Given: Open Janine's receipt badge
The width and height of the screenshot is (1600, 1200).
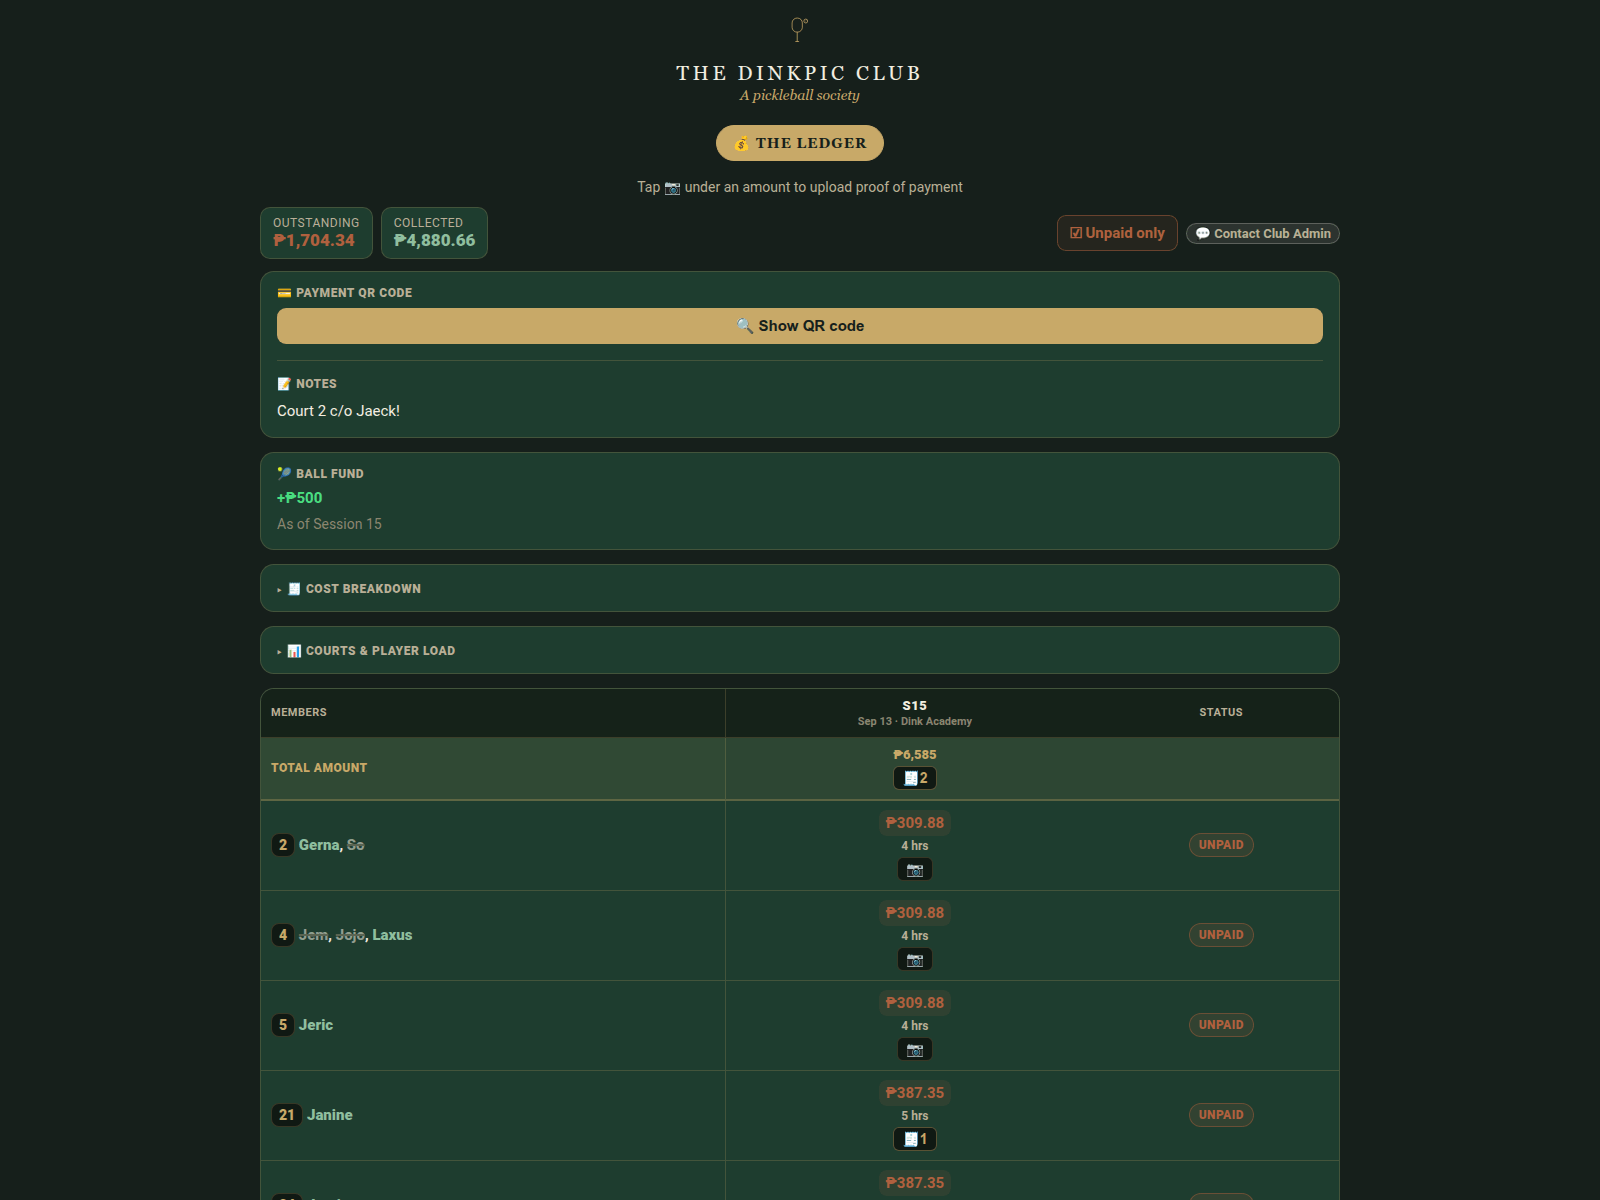Looking at the screenshot, I should [915, 1139].
